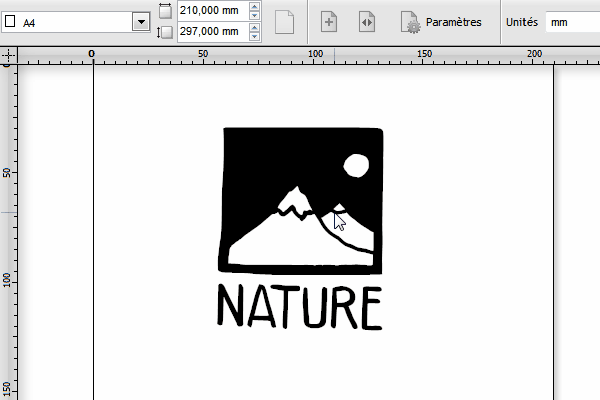Increase page width with up arrow
600x400 pixels.
[254, 6]
